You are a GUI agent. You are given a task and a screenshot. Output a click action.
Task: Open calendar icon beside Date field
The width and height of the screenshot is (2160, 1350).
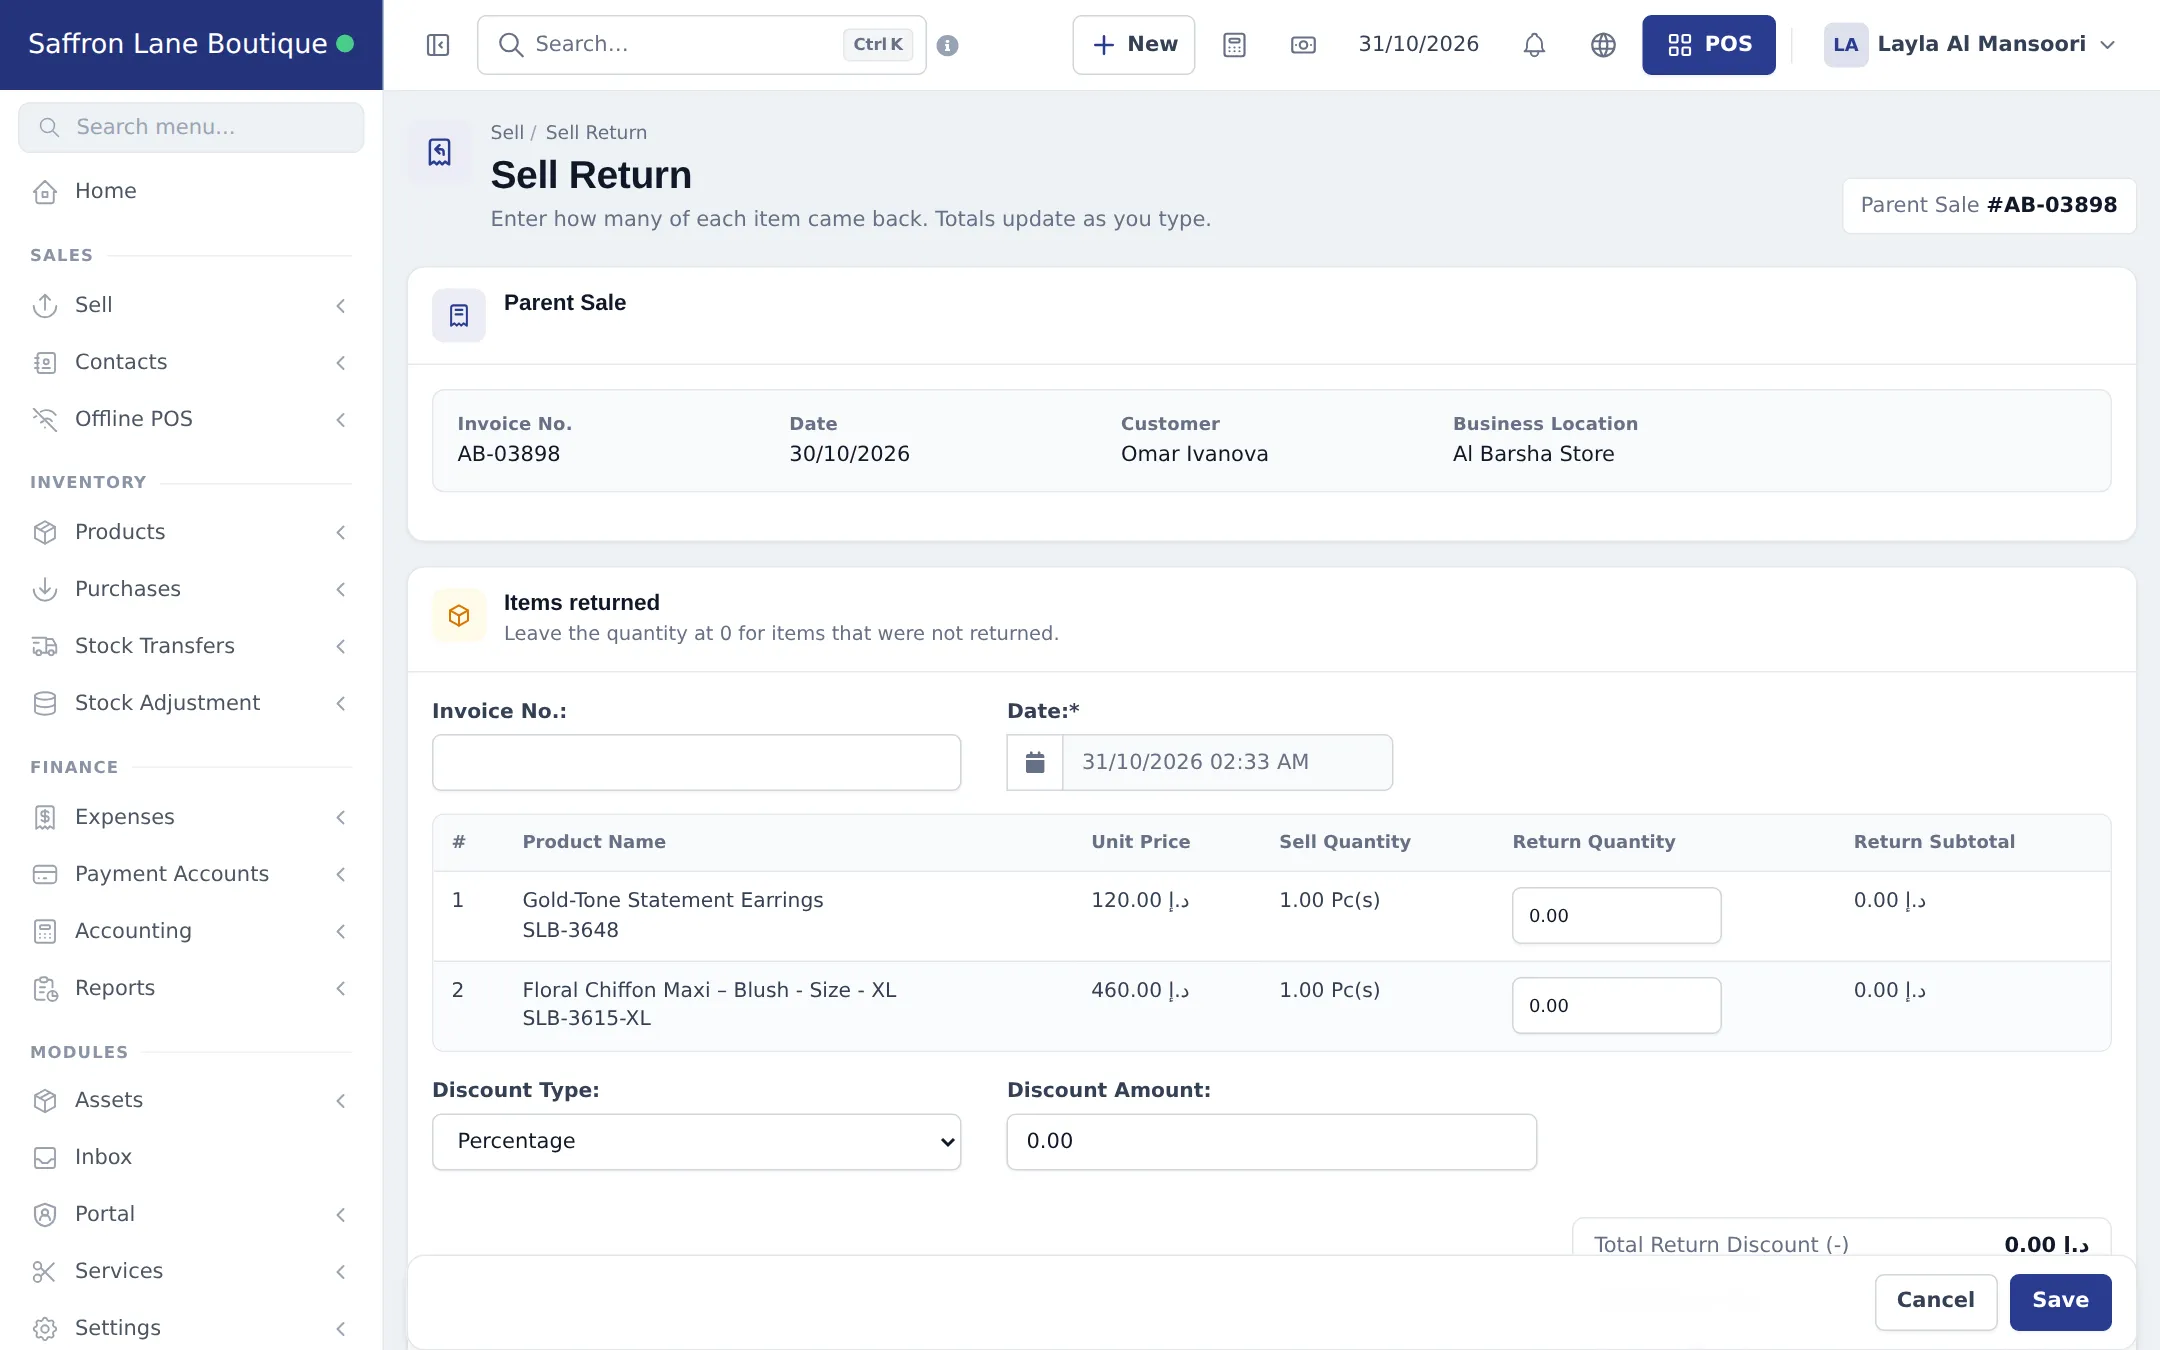click(x=1035, y=762)
